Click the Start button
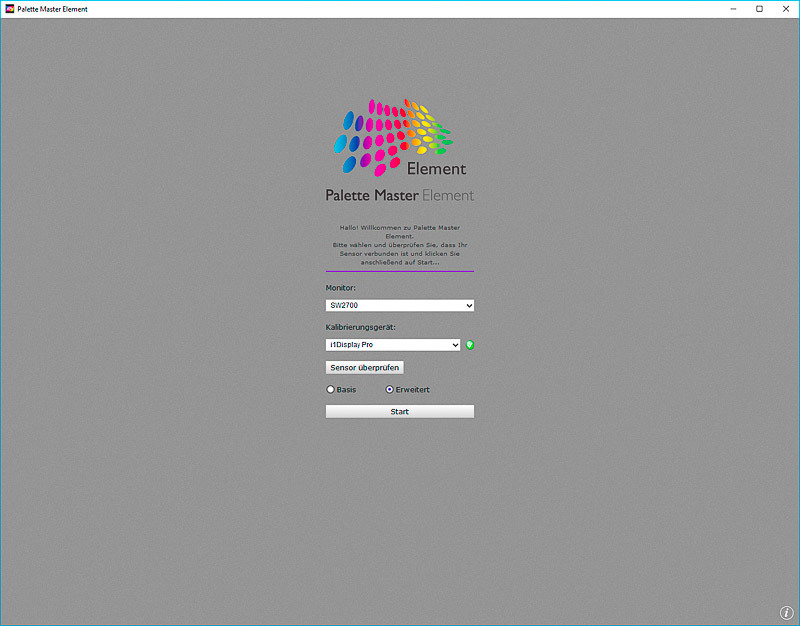800x626 pixels. pyautogui.click(x=399, y=411)
